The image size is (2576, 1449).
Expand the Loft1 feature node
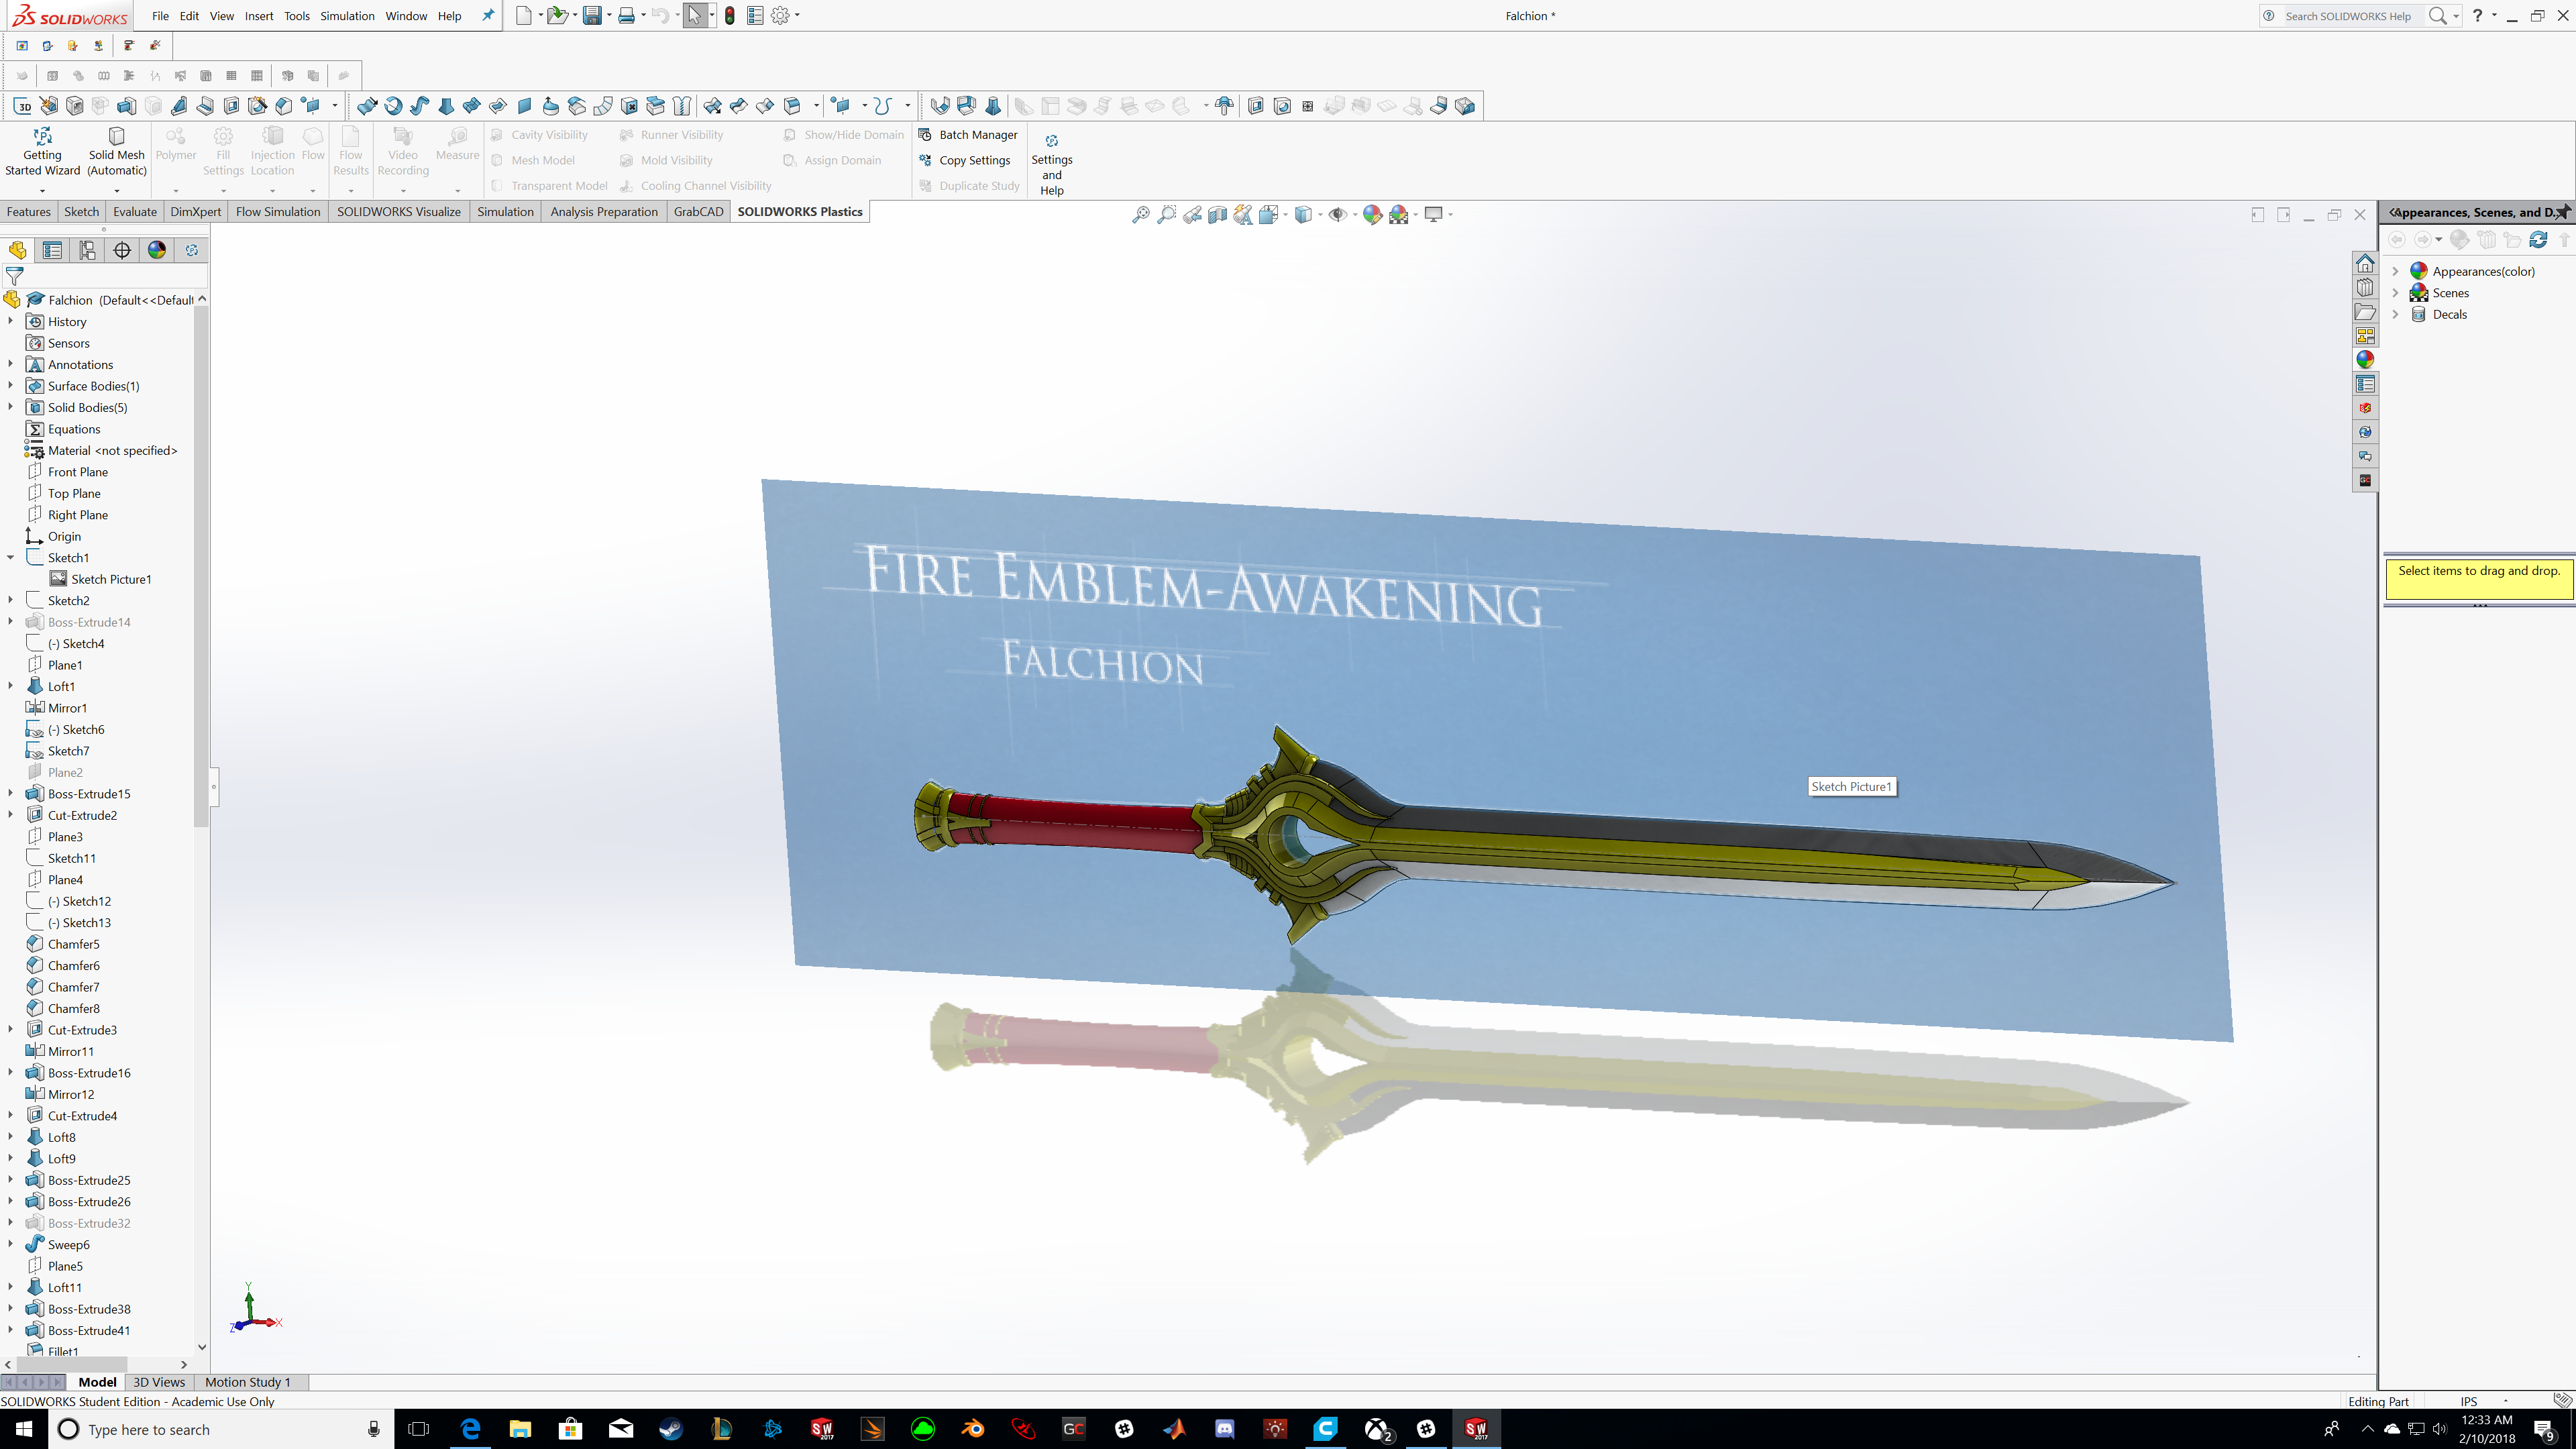11,686
